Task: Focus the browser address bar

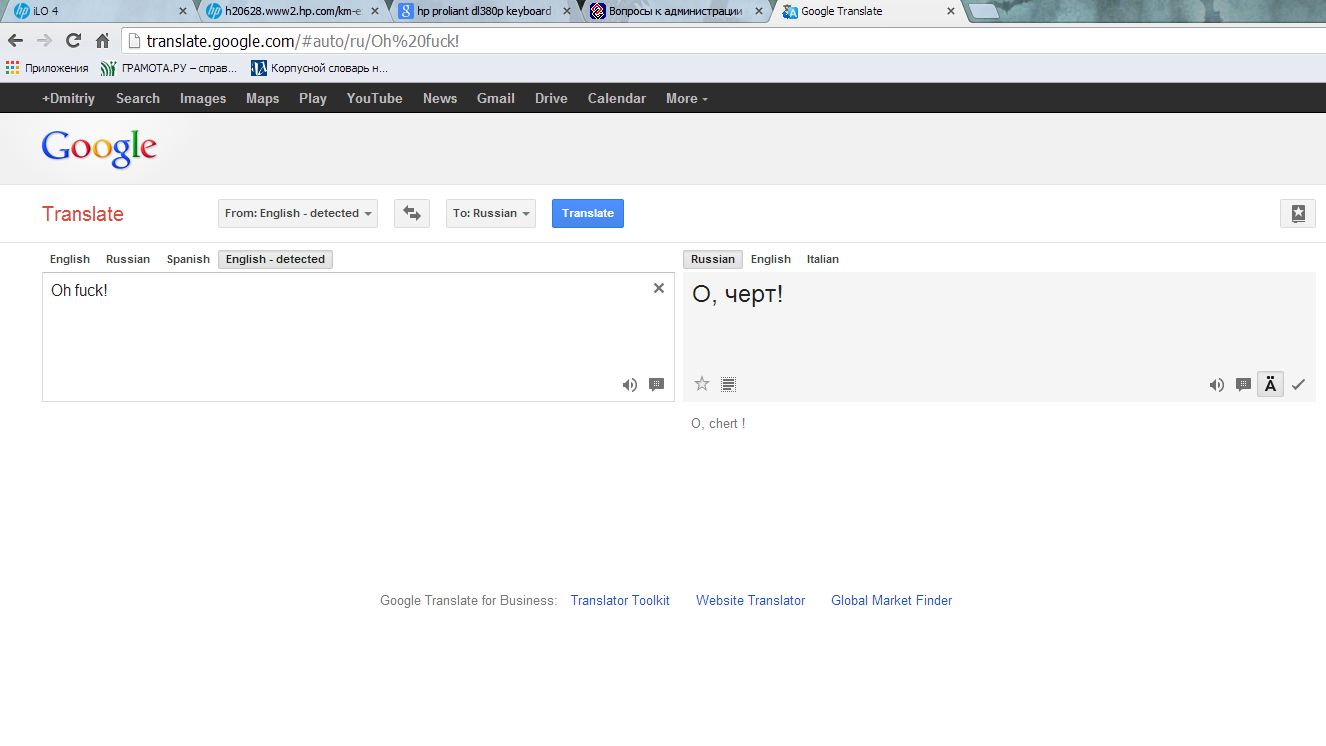Action: (722, 41)
